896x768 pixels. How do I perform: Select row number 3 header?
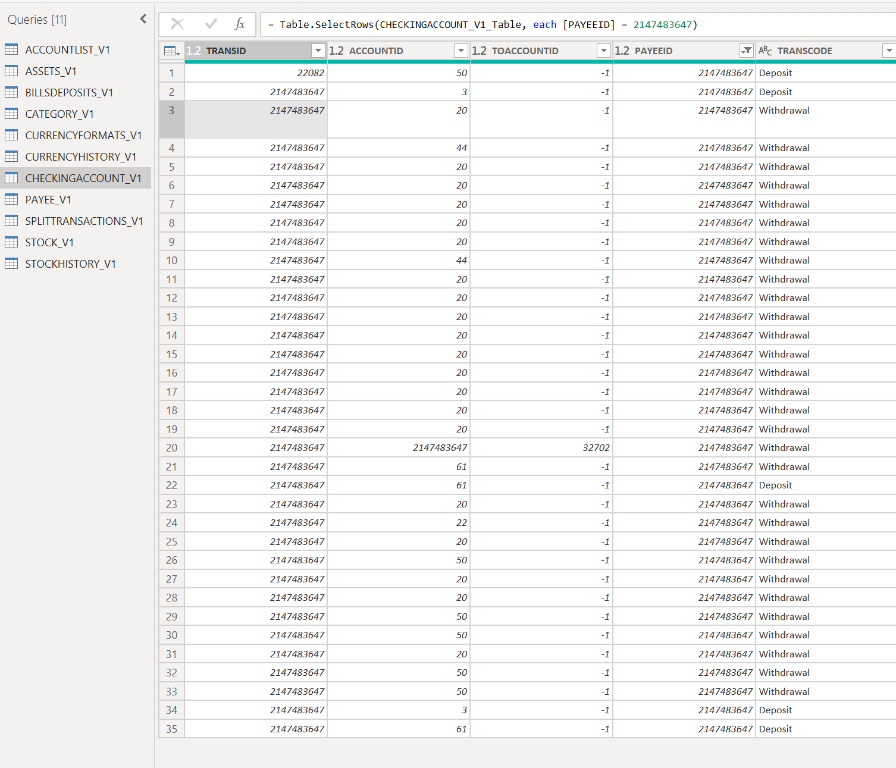pos(171,120)
